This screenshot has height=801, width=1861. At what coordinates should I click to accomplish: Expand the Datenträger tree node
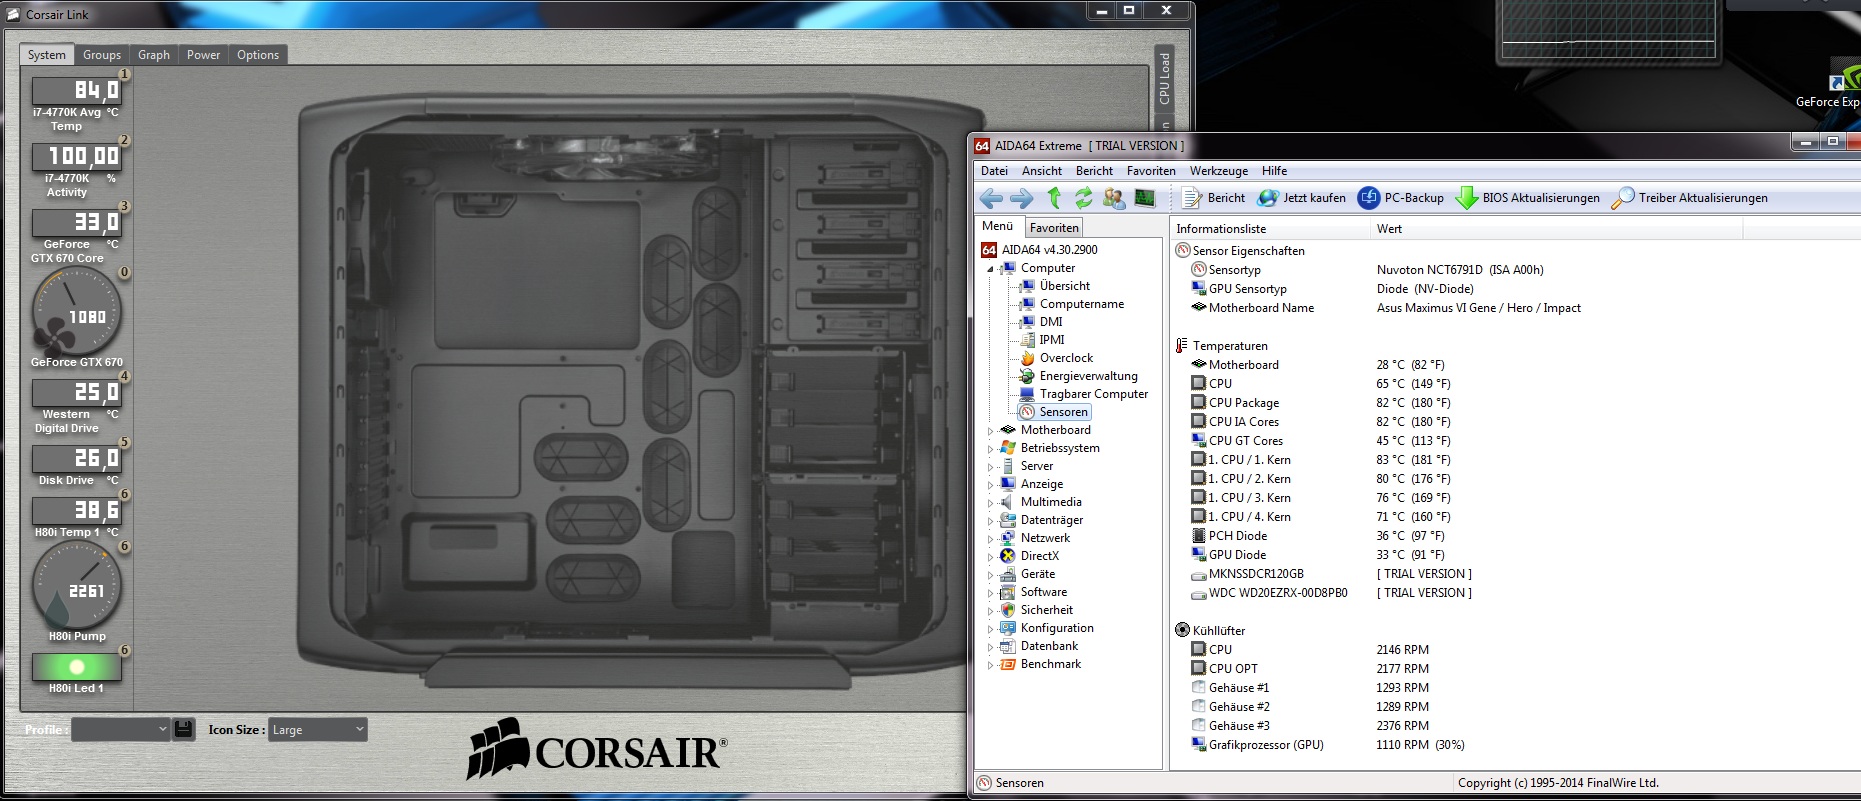(x=991, y=521)
